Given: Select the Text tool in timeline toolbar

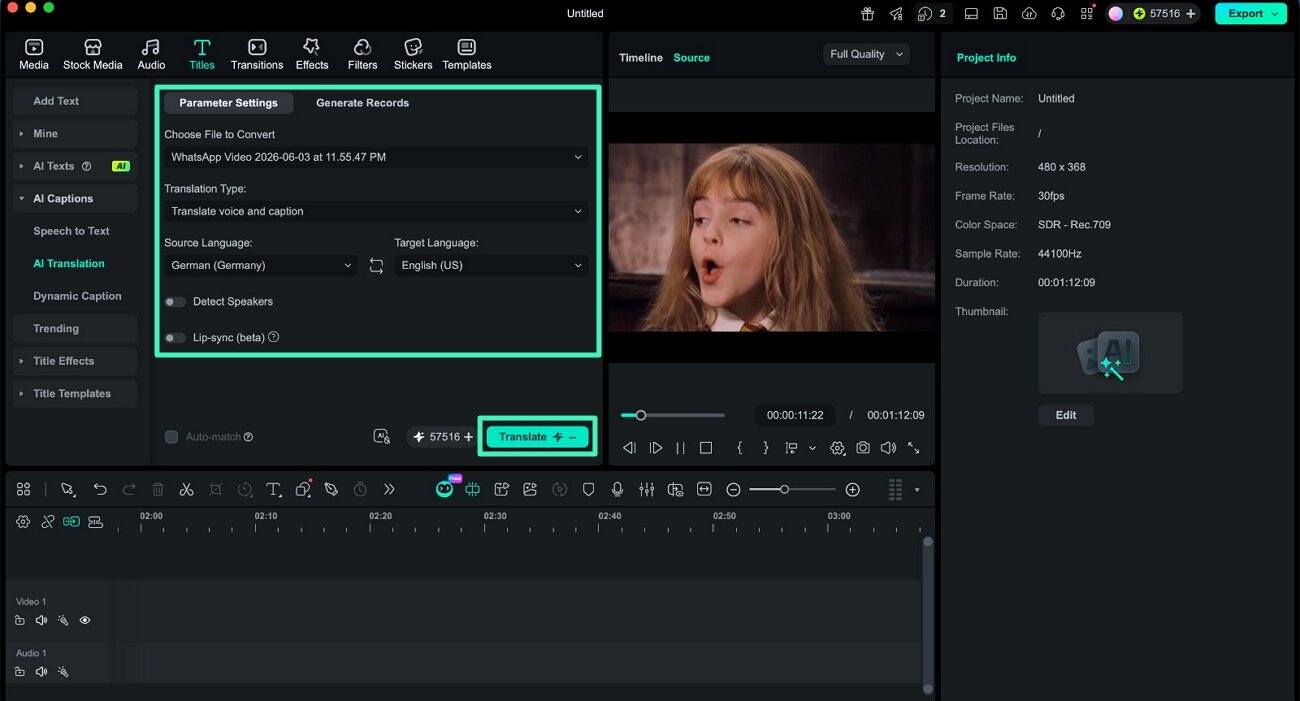Looking at the screenshot, I should point(273,489).
